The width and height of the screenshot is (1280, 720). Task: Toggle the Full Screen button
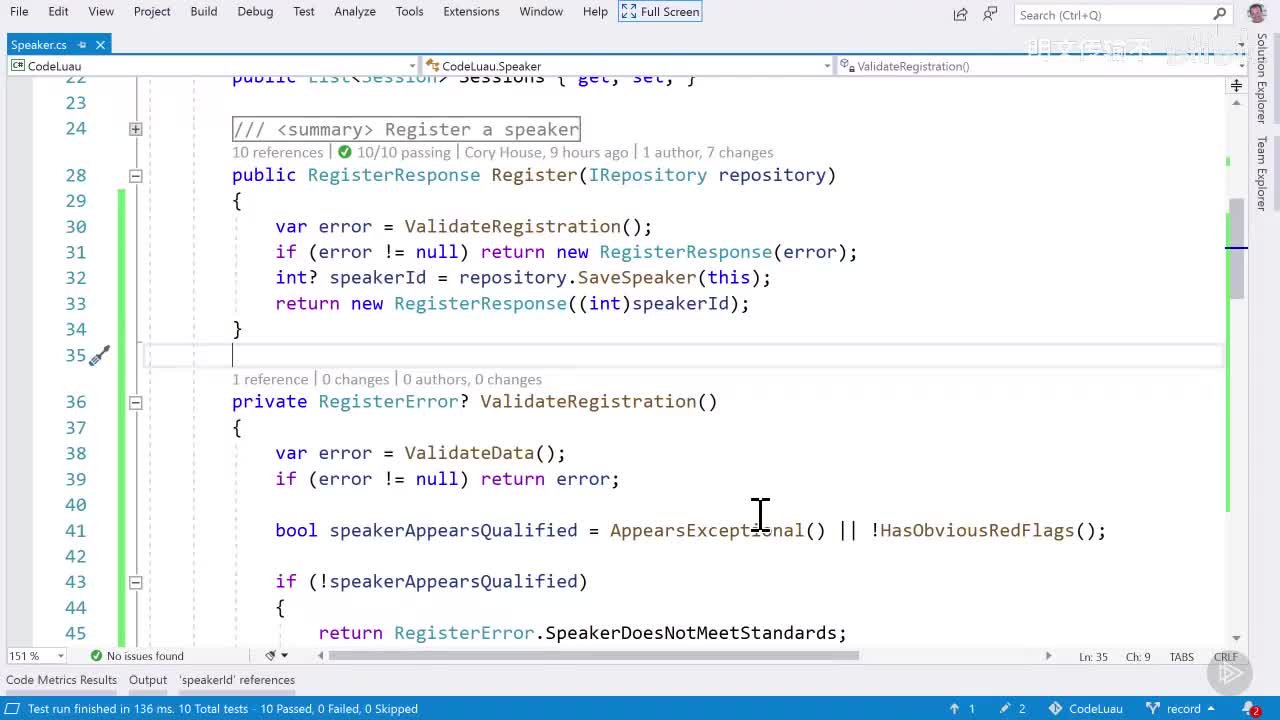coord(661,11)
